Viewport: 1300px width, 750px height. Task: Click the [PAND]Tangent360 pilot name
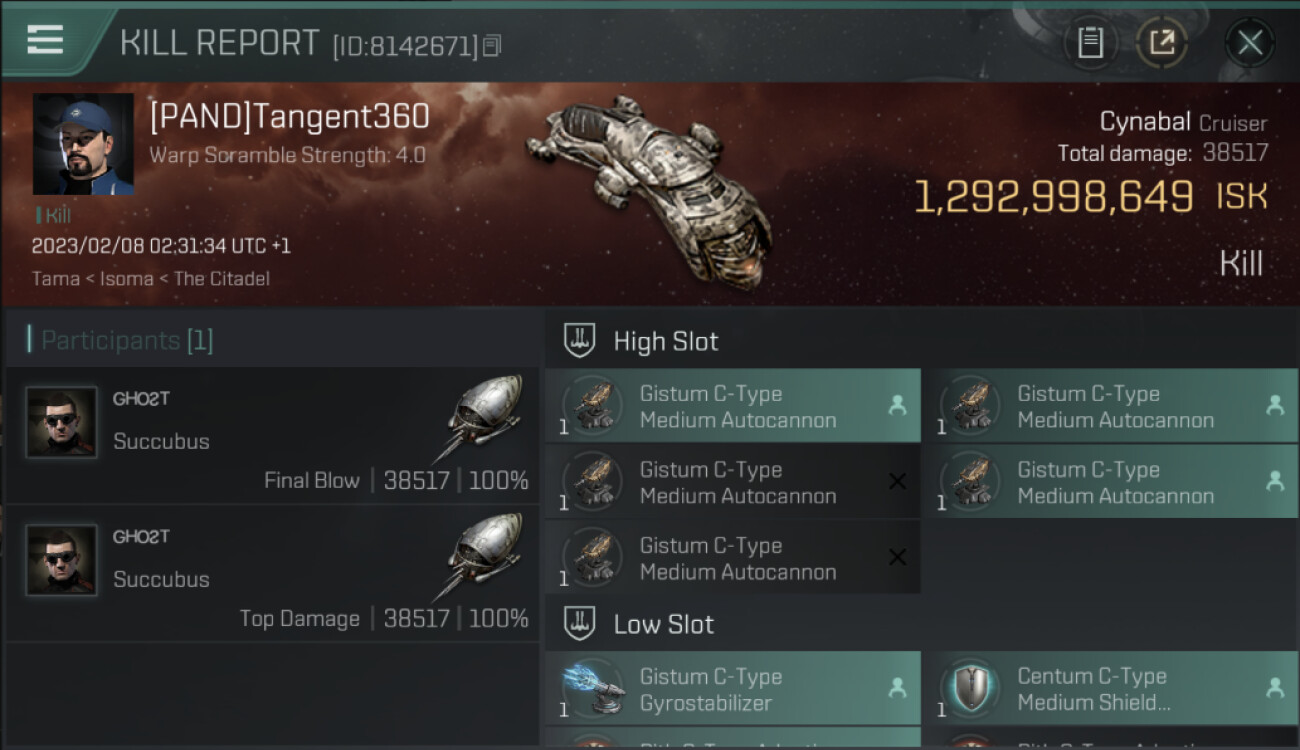290,117
